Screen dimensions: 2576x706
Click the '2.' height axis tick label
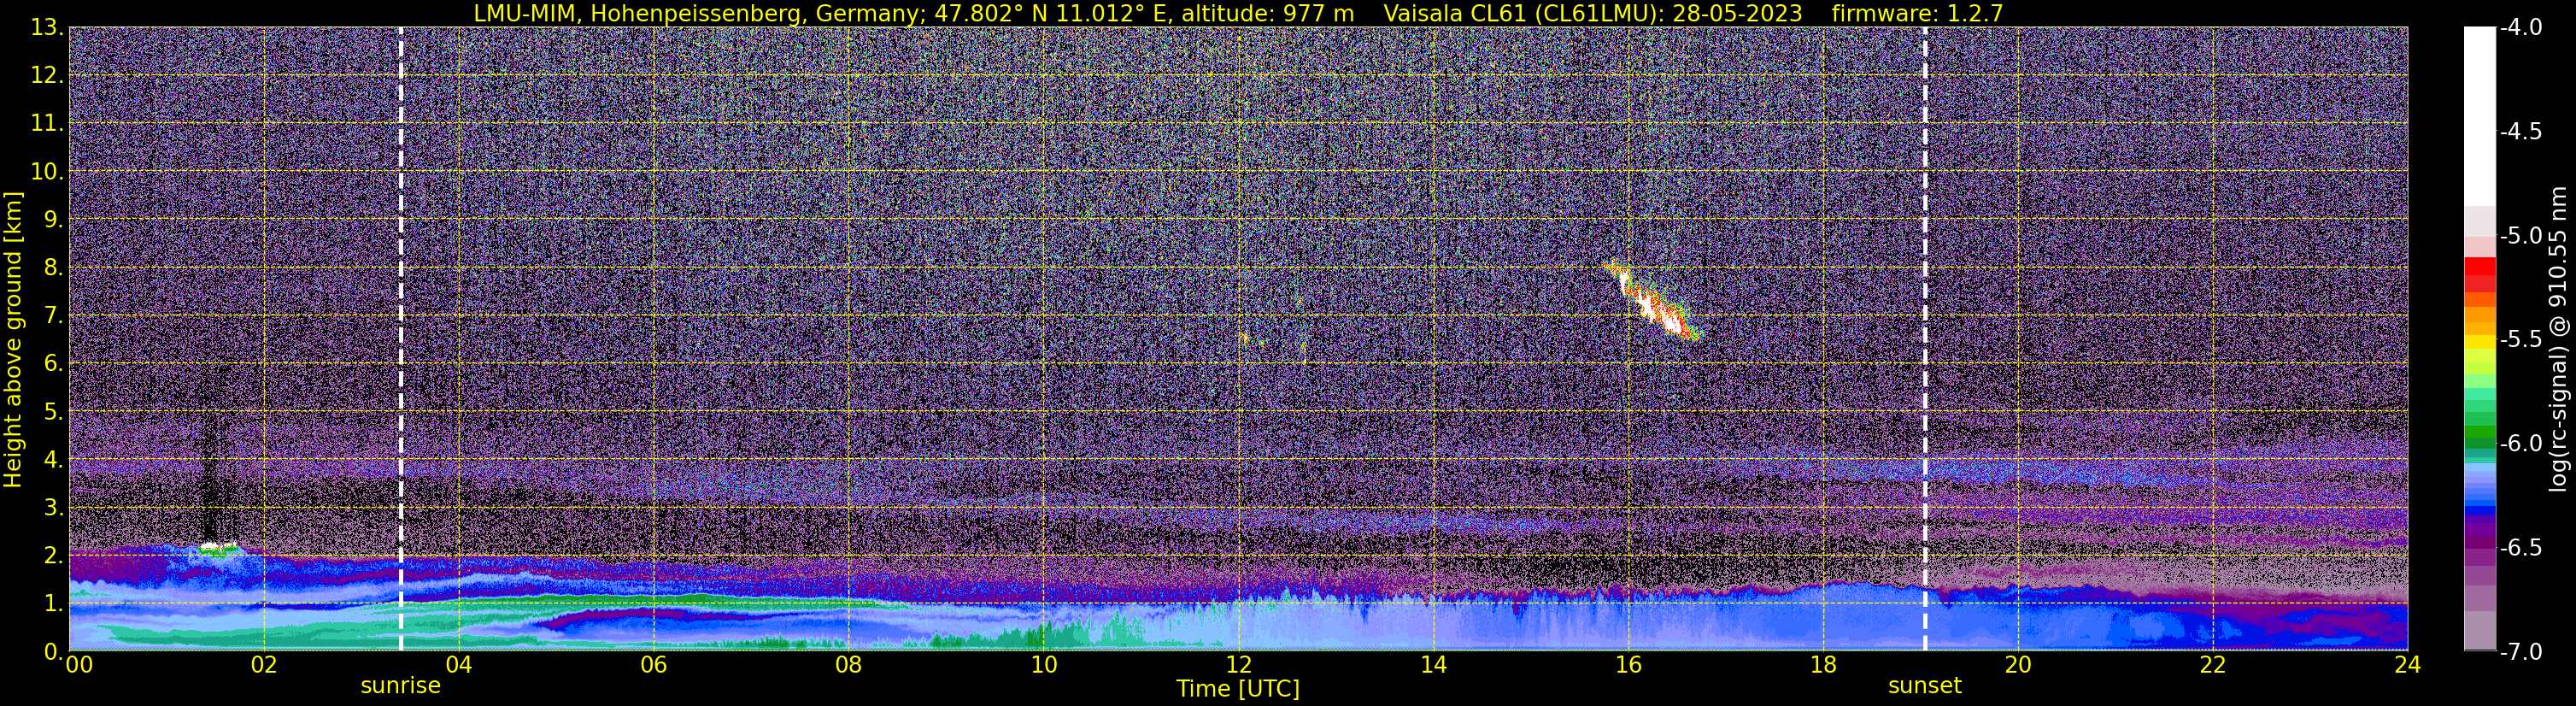coord(54,555)
